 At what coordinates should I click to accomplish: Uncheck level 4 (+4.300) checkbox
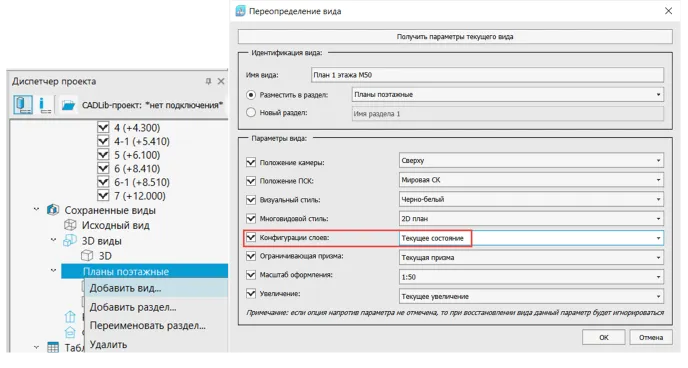[103, 128]
